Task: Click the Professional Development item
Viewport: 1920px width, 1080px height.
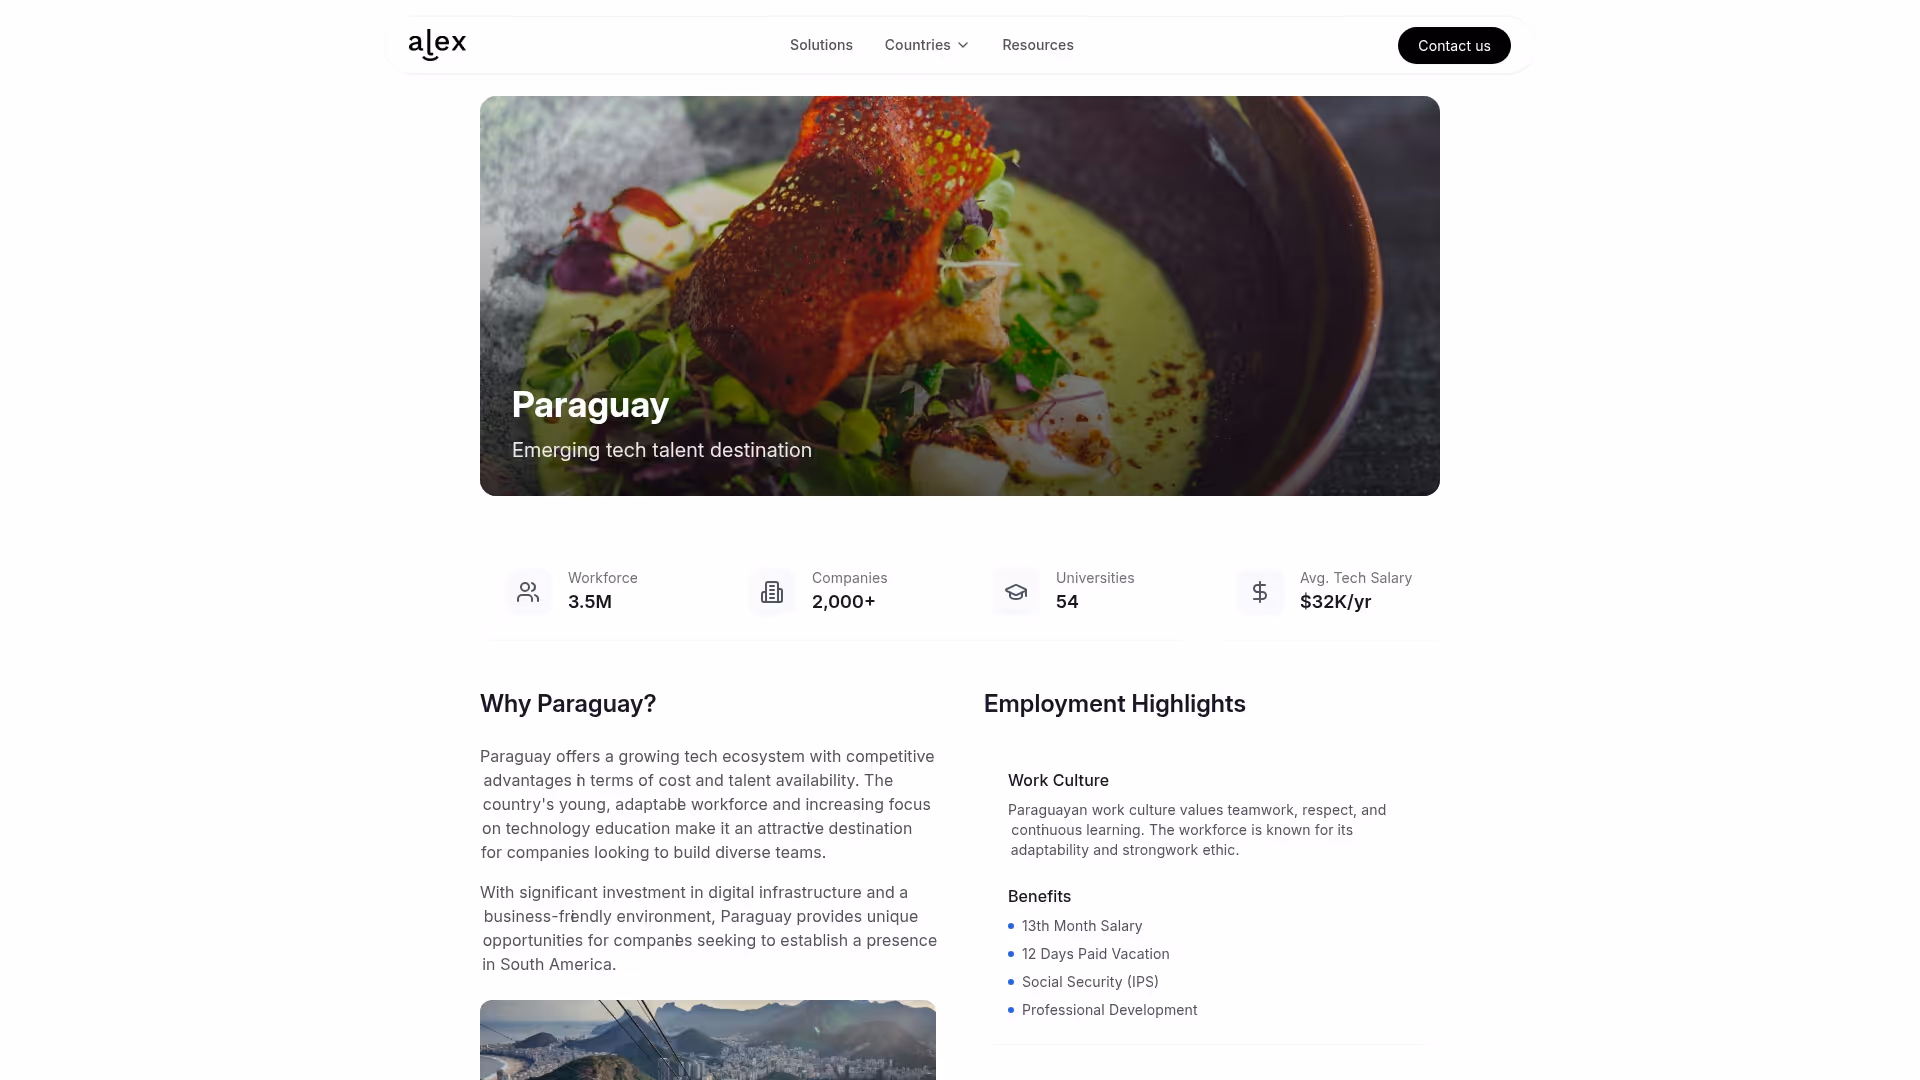Action: click(1110, 1010)
